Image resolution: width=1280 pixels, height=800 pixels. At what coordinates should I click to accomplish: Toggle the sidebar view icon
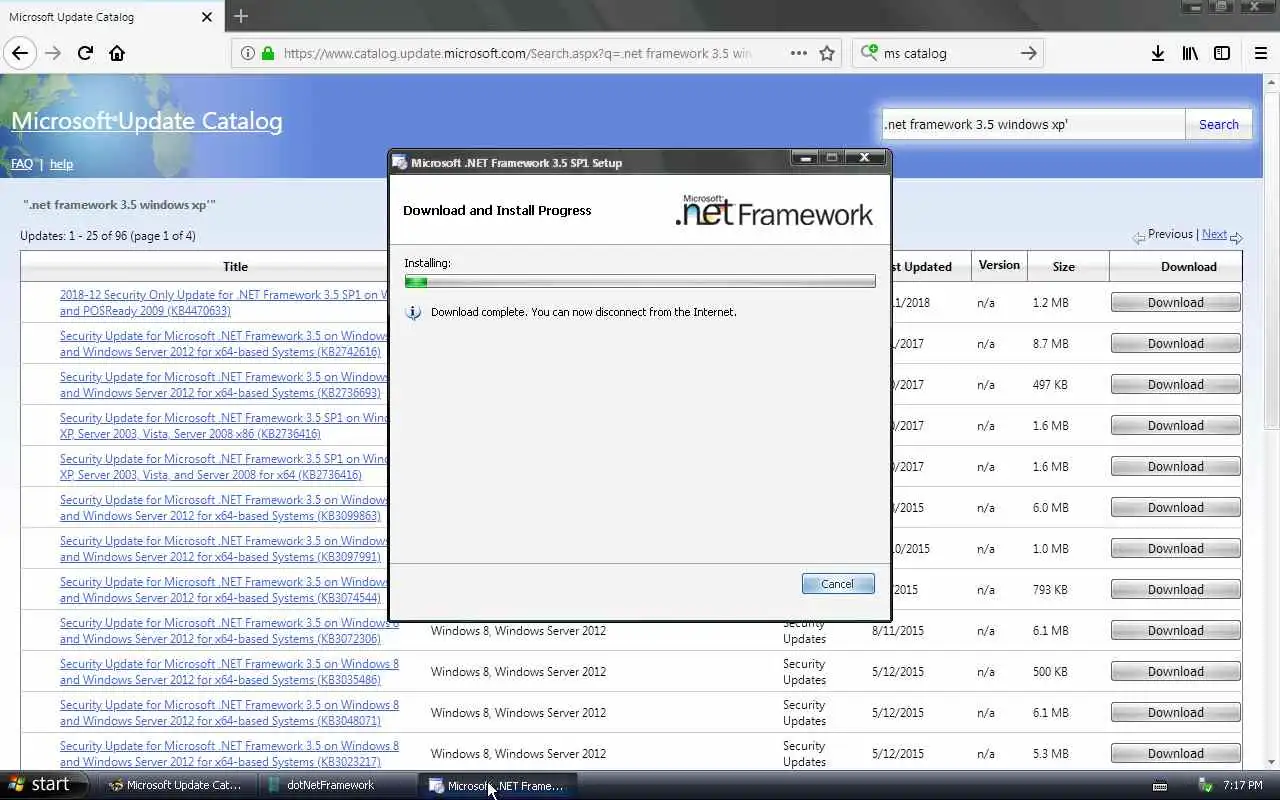[x=1222, y=53]
